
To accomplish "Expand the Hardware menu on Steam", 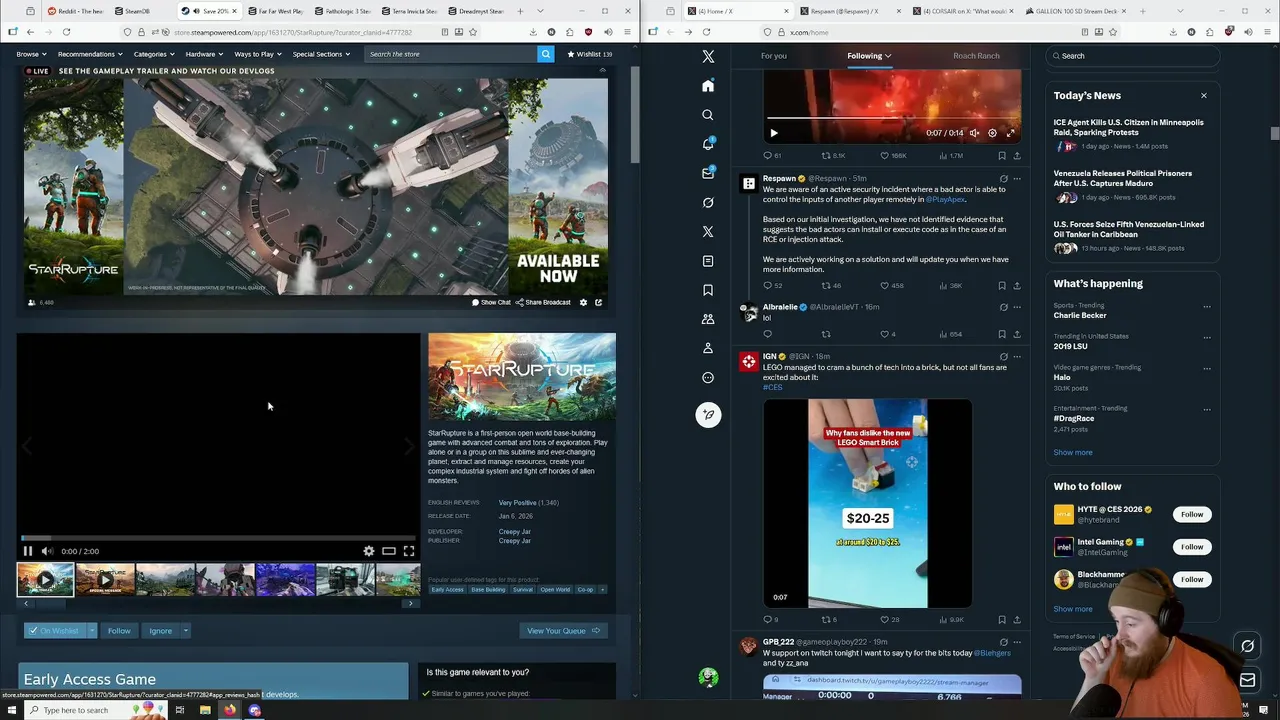I will 203,54.
